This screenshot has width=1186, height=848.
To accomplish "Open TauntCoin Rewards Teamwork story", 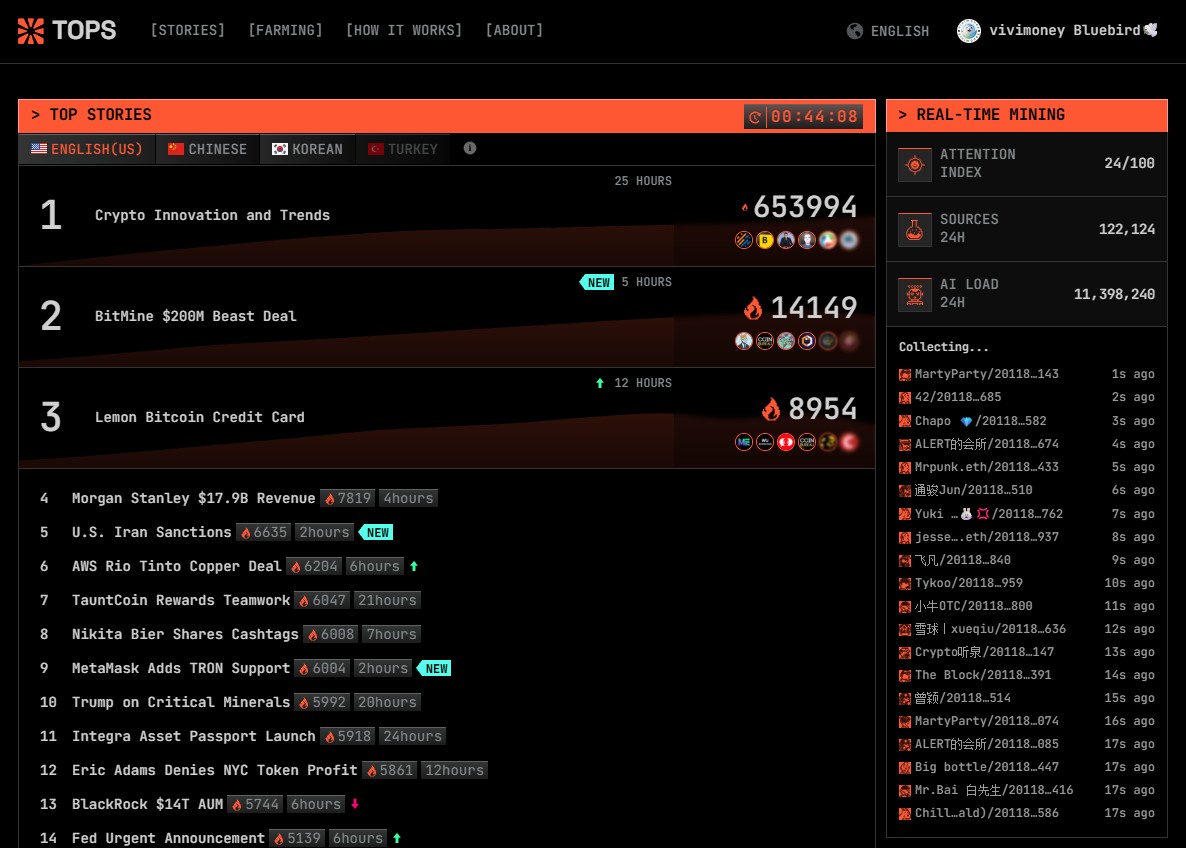I will tap(181, 601).
